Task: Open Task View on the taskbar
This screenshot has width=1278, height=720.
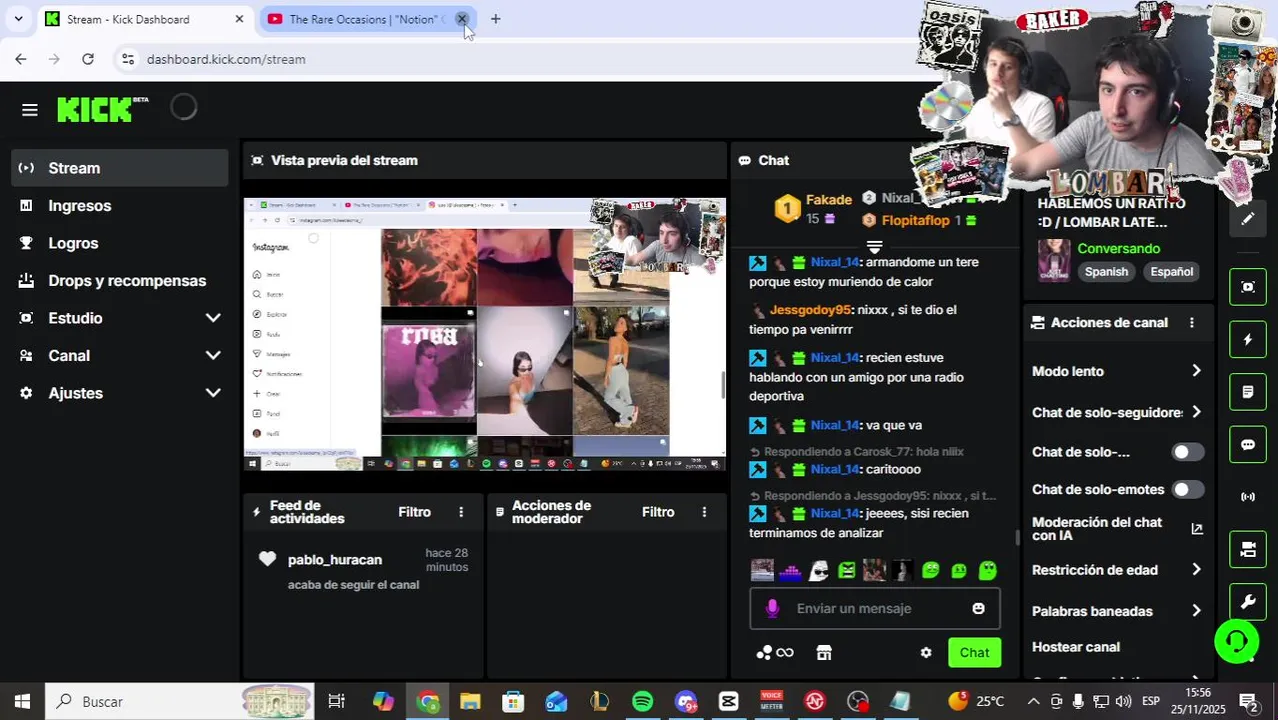Action: point(337,702)
